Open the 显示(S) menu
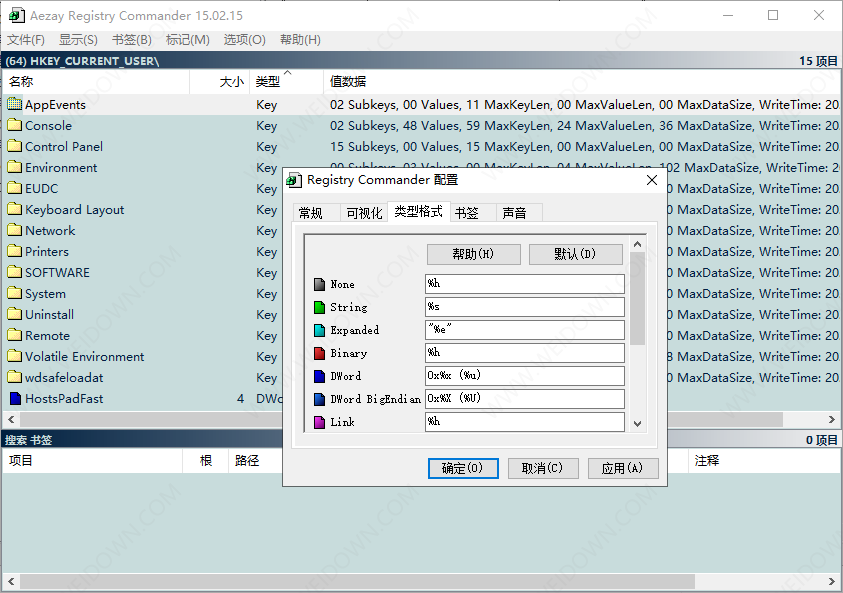This screenshot has width=843, height=593. point(78,40)
